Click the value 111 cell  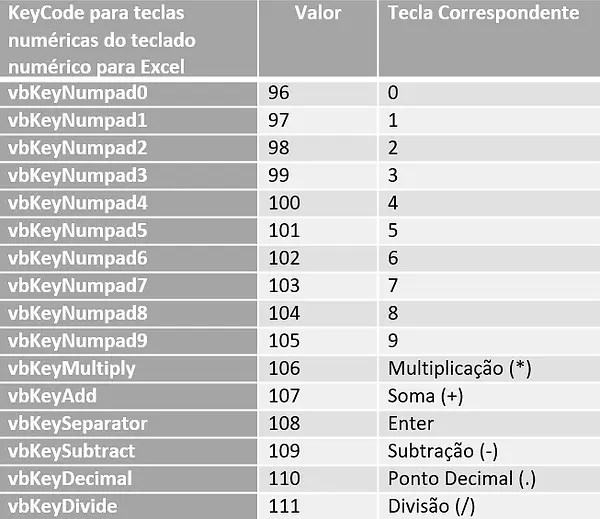283,506
